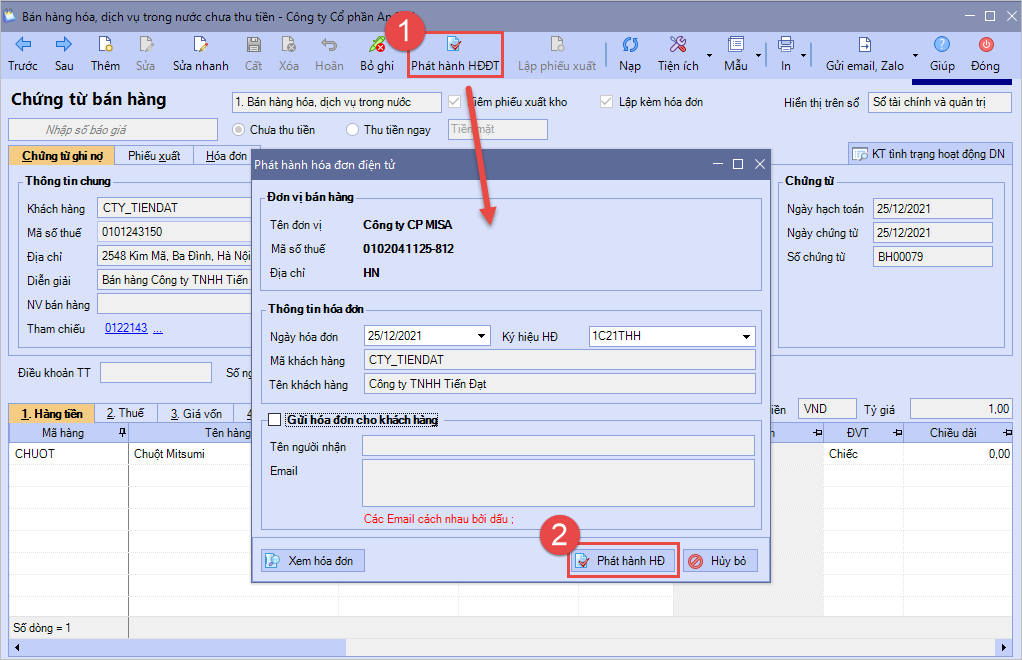This screenshot has width=1022, height=660.
Task: Toggle Lập kèm hóa đơn checkbox
Action: click(606, 102)
